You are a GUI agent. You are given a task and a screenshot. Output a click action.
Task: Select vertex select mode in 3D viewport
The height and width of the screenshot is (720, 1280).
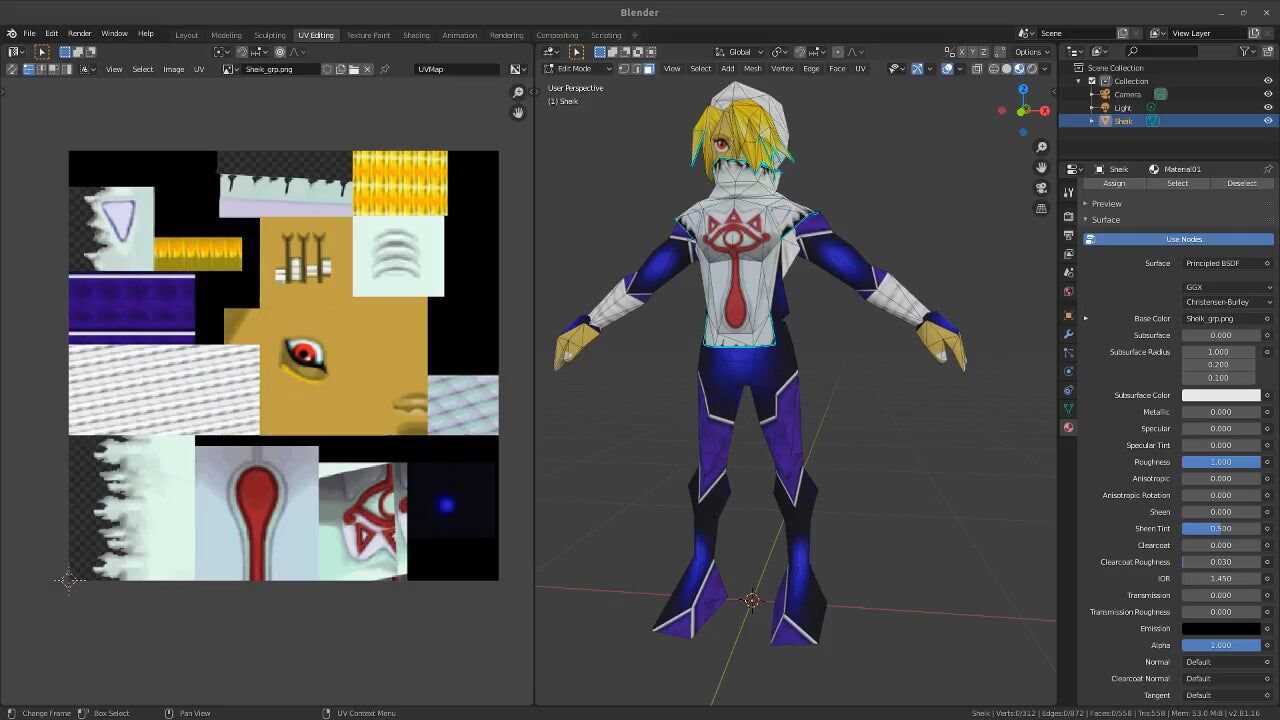(624, 68)
